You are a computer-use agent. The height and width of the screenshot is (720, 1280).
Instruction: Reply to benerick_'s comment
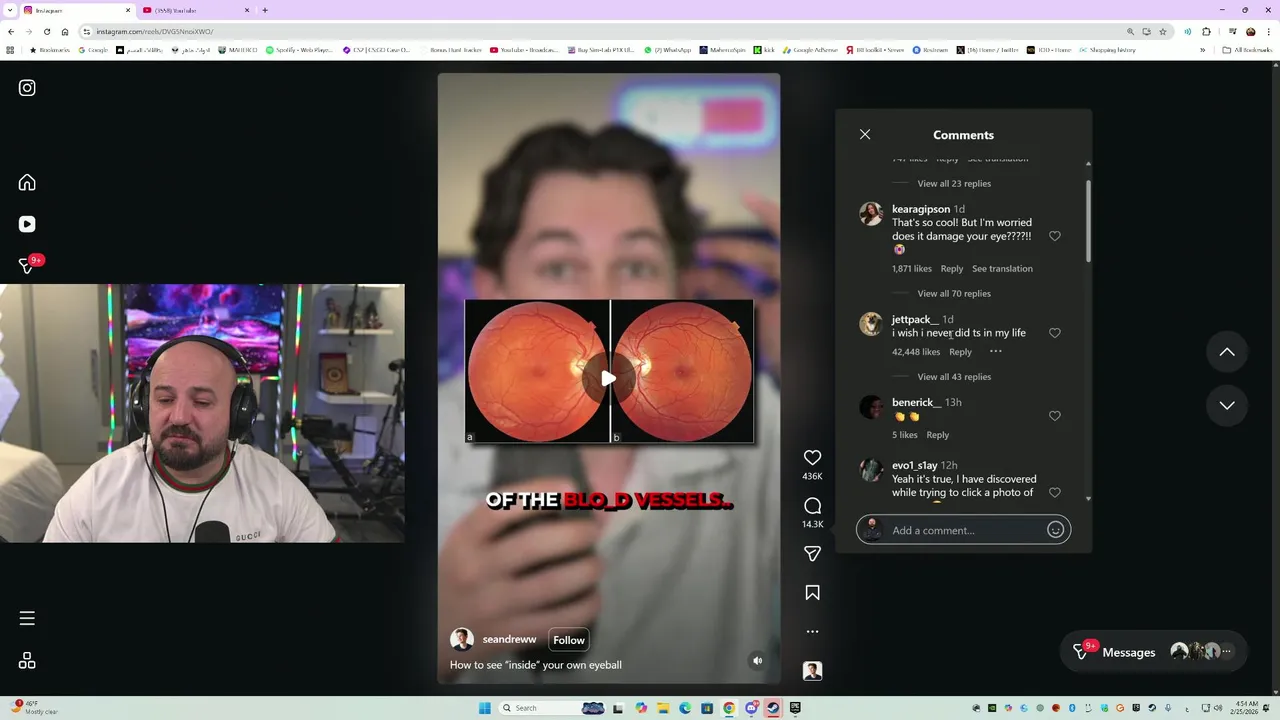pos(937,435)
